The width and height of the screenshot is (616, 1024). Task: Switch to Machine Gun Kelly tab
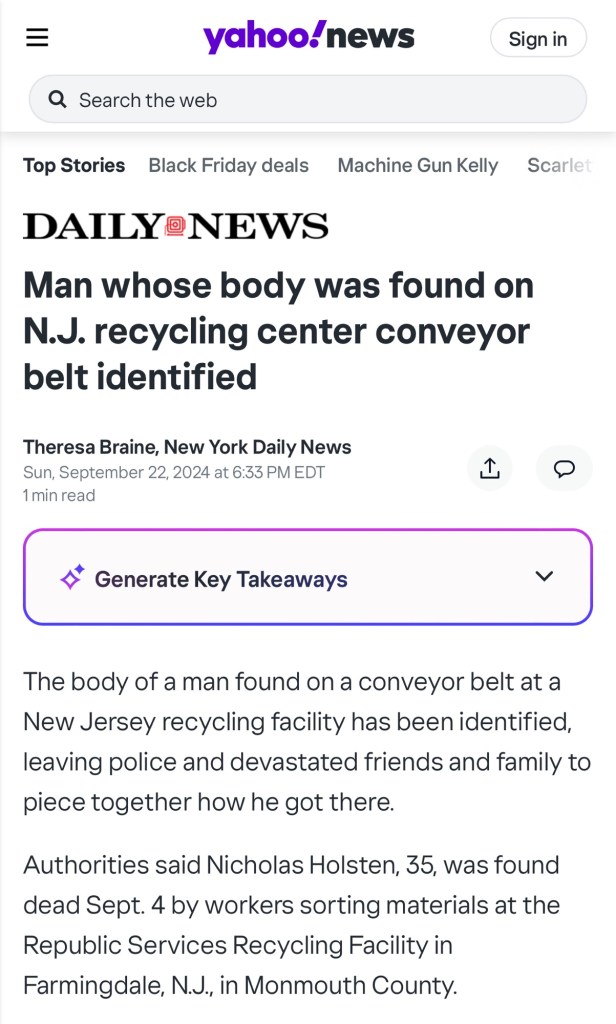pos(417,165)
